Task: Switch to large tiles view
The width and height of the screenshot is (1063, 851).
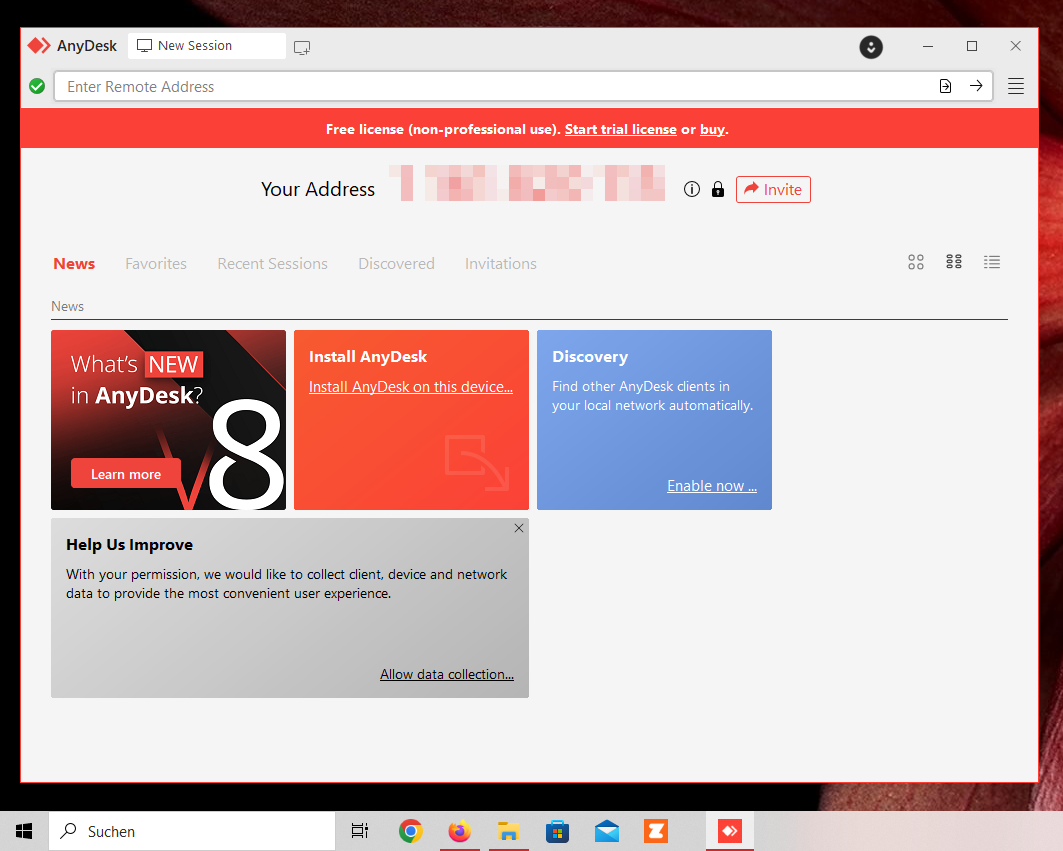Action: pos(916,262)
